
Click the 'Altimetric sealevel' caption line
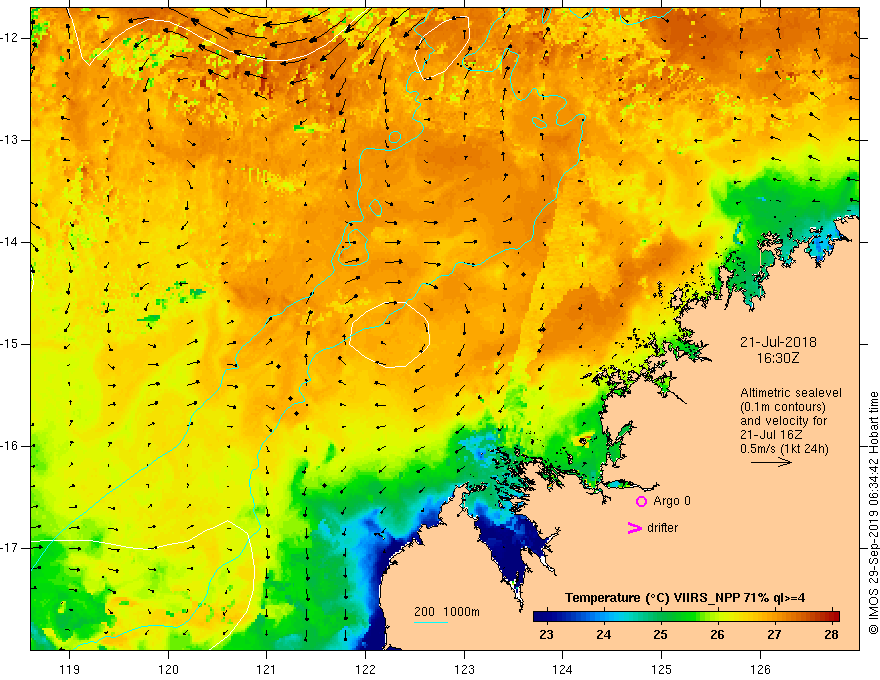(x=791, y=393)
